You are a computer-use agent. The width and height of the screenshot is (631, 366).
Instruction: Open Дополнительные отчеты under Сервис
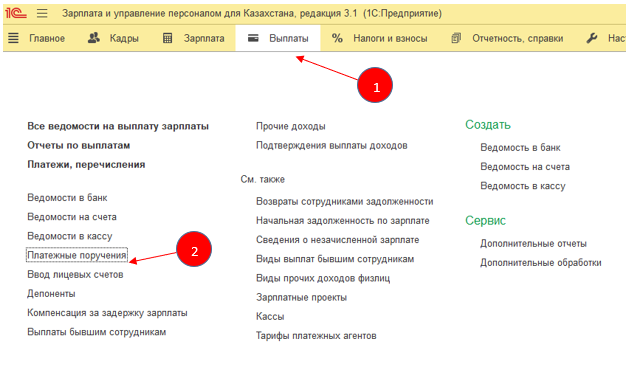pos(533,244)
